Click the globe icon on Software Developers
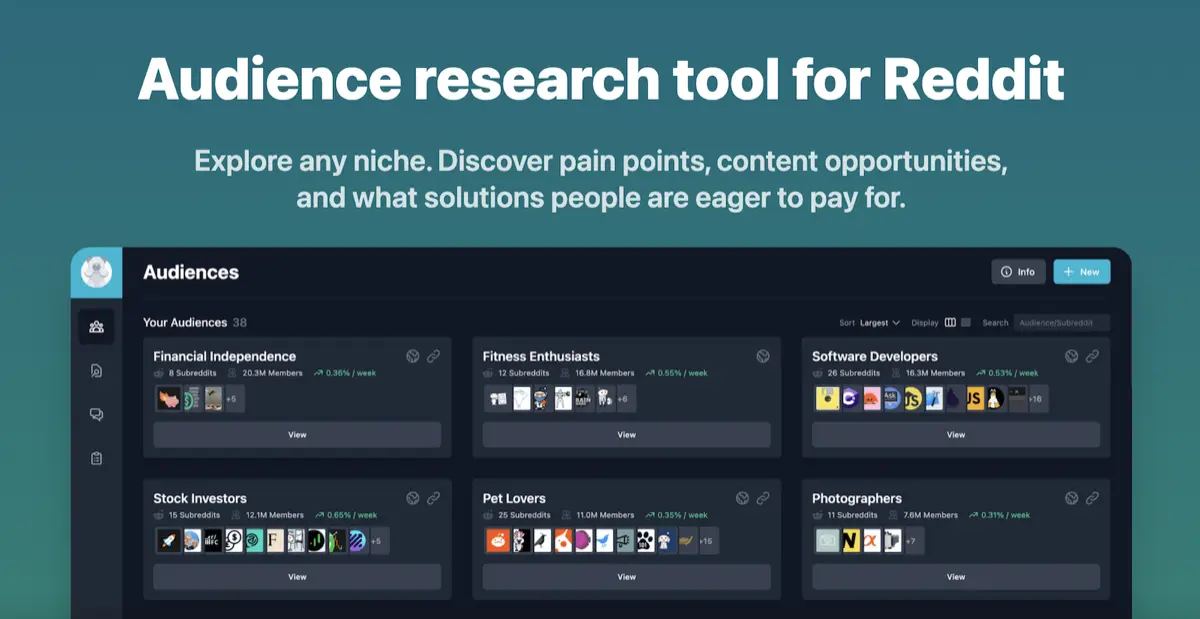1200x619 pixels. coord(1071,356)
